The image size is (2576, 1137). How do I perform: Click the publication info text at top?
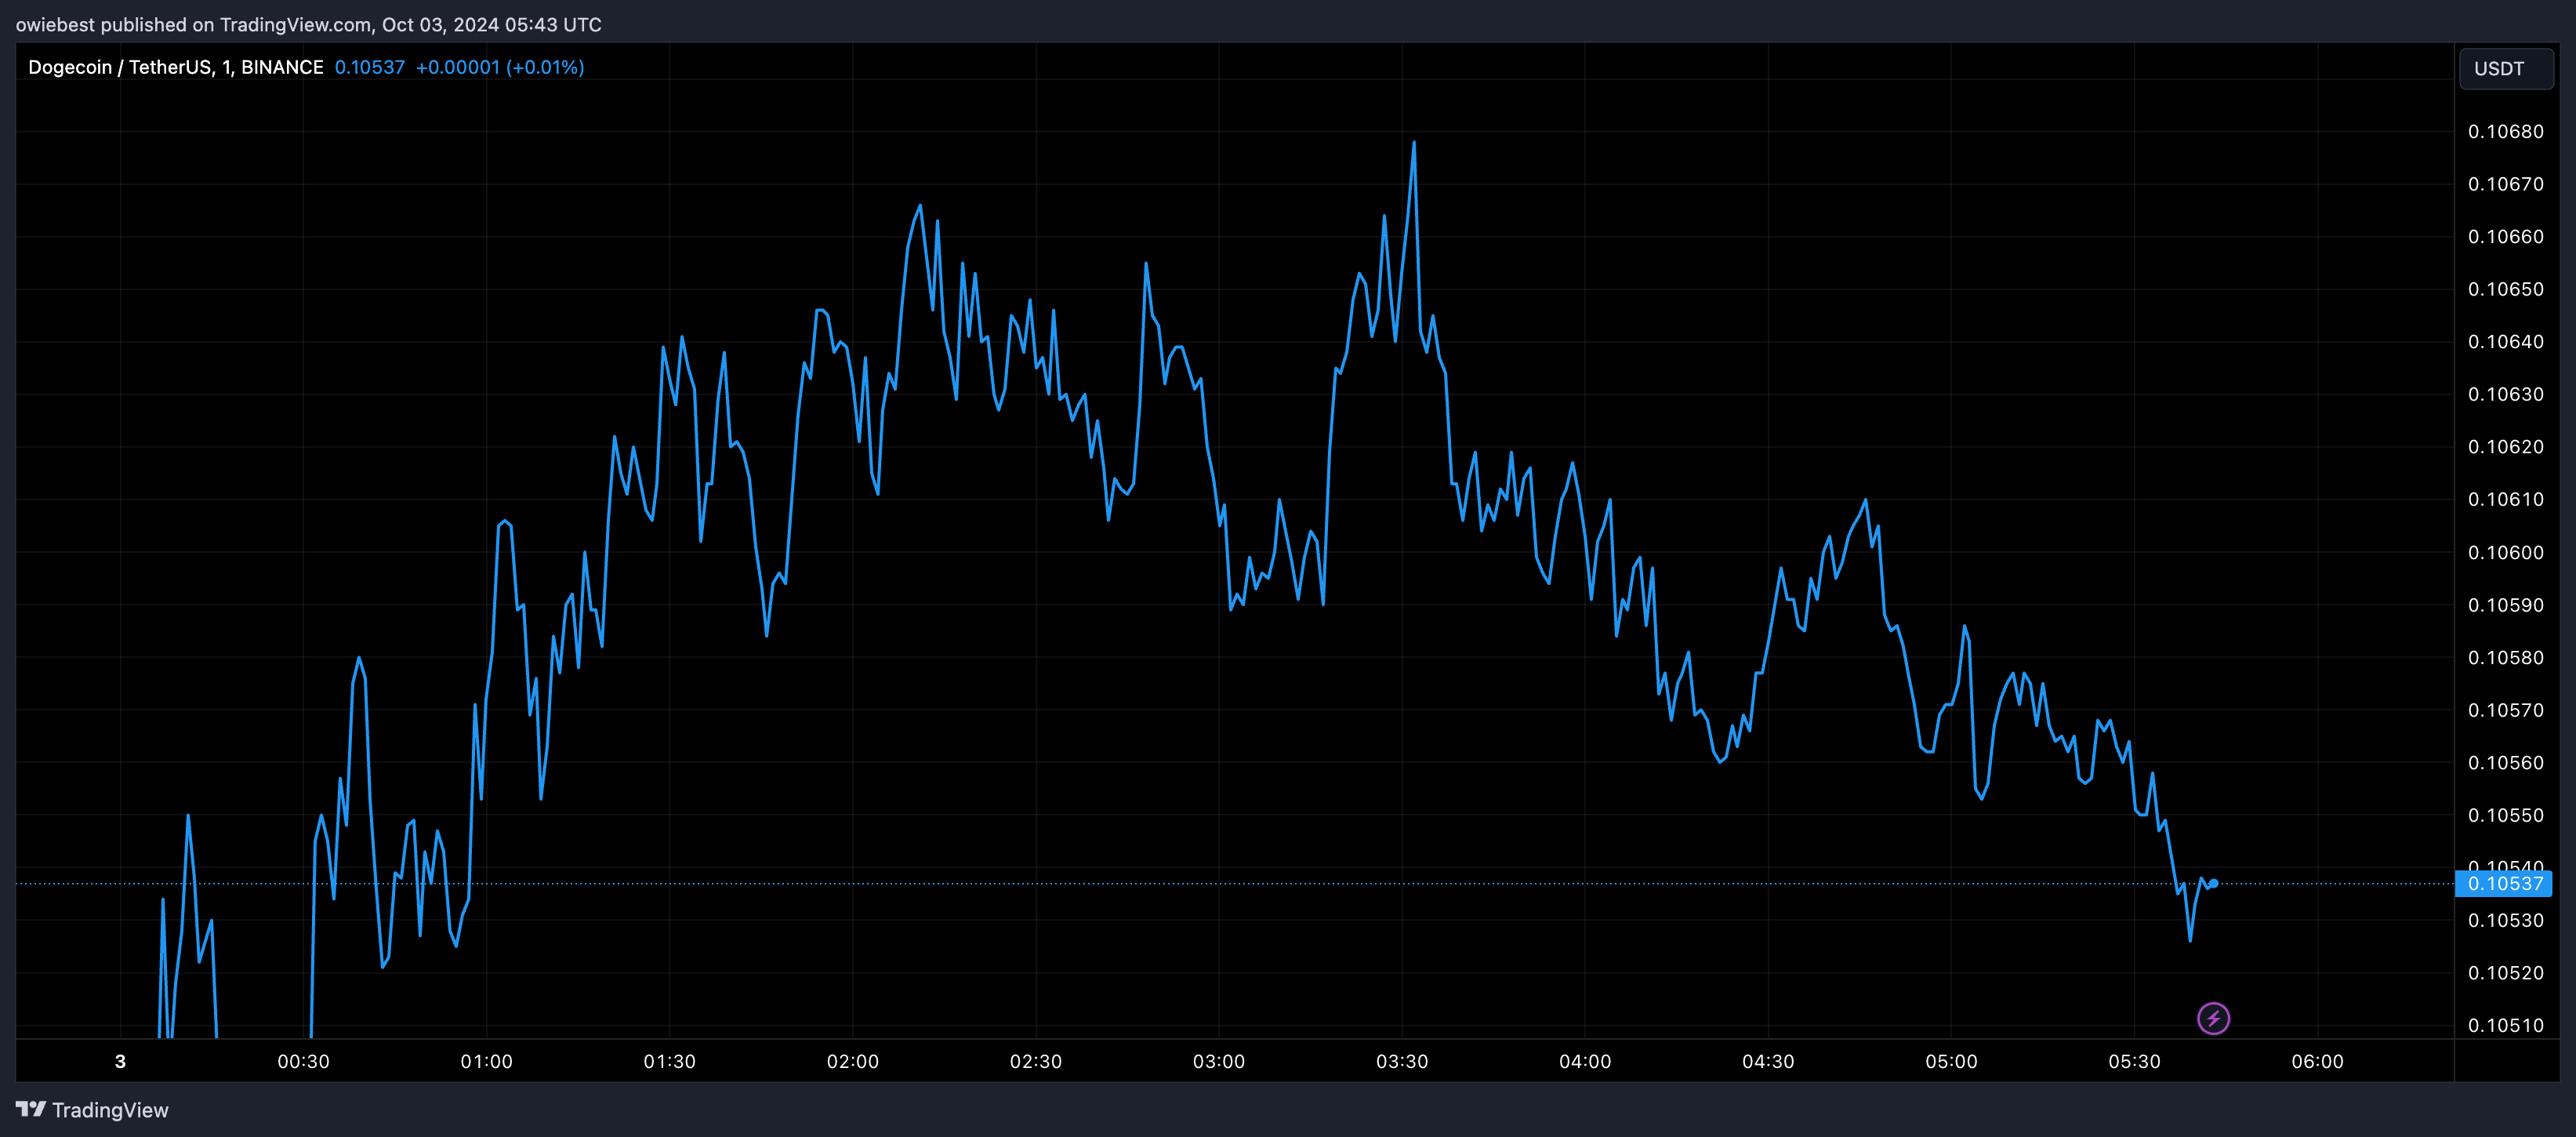coord(308,24)
